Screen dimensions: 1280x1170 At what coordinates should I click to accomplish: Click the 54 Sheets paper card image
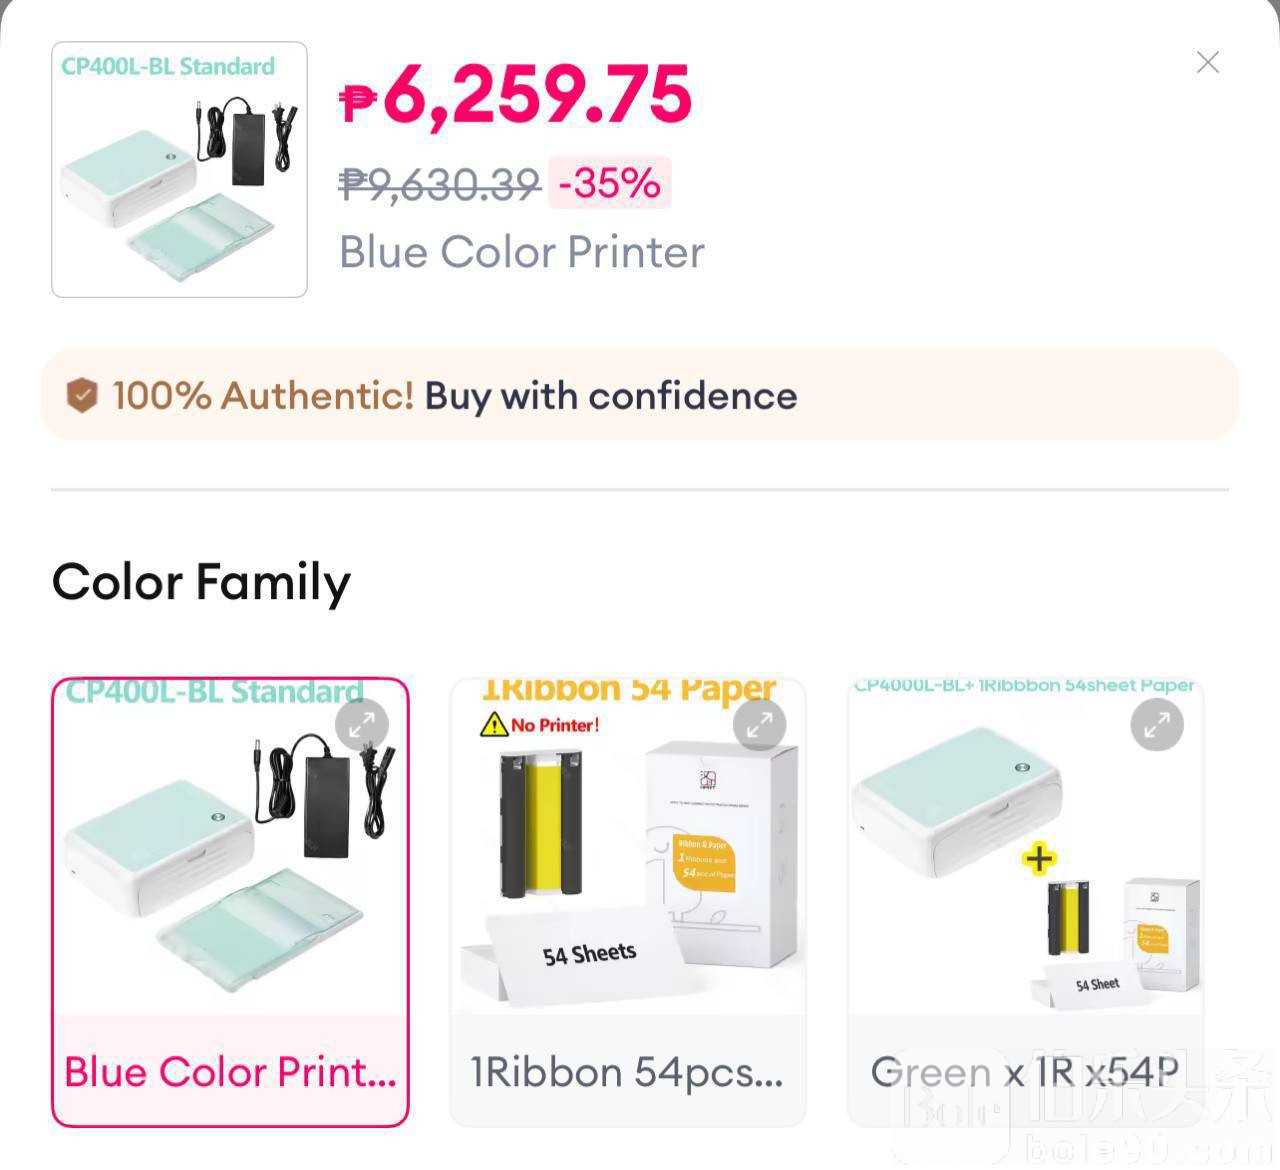[x=589, y=954]
